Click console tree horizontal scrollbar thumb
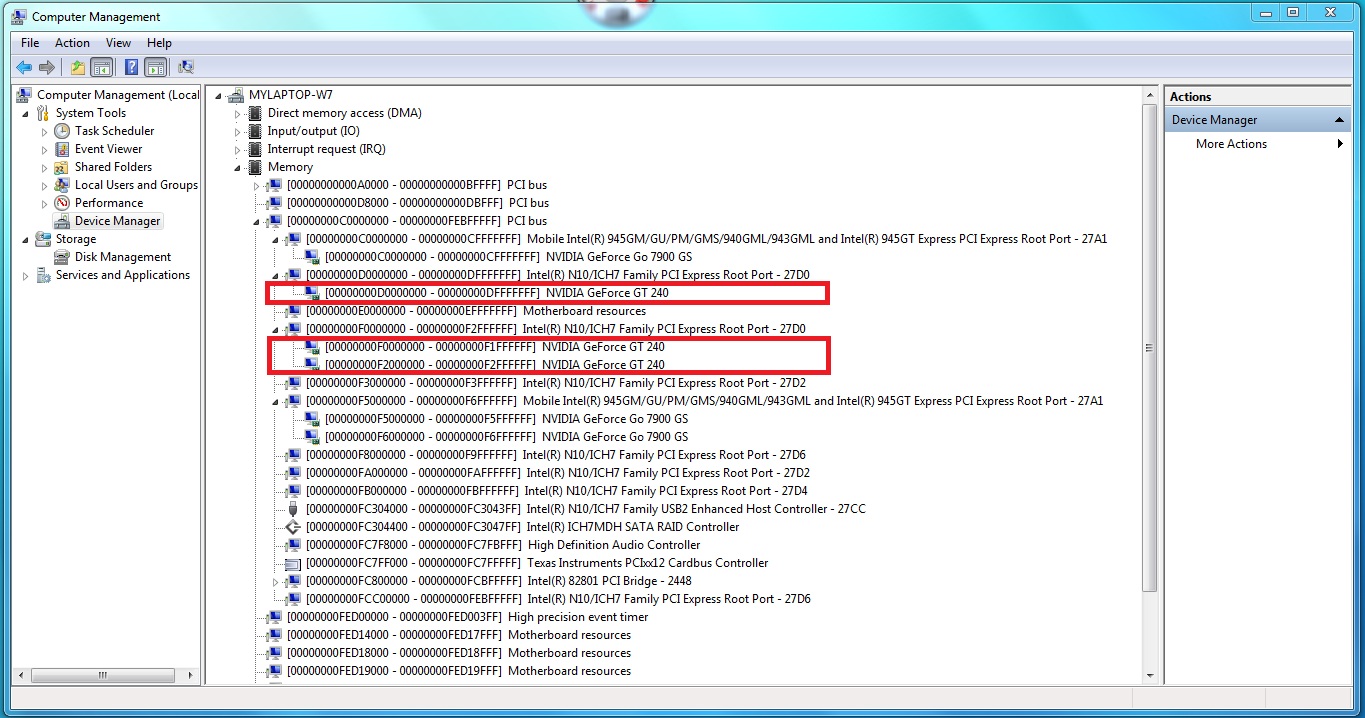The image size is (1365, 718). (102, 676)
